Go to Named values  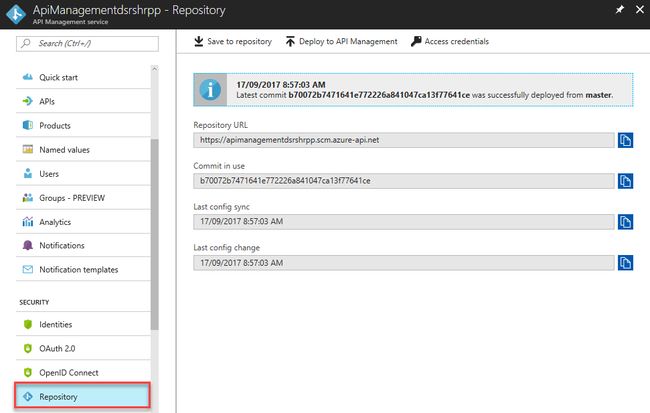coord(83,149)
